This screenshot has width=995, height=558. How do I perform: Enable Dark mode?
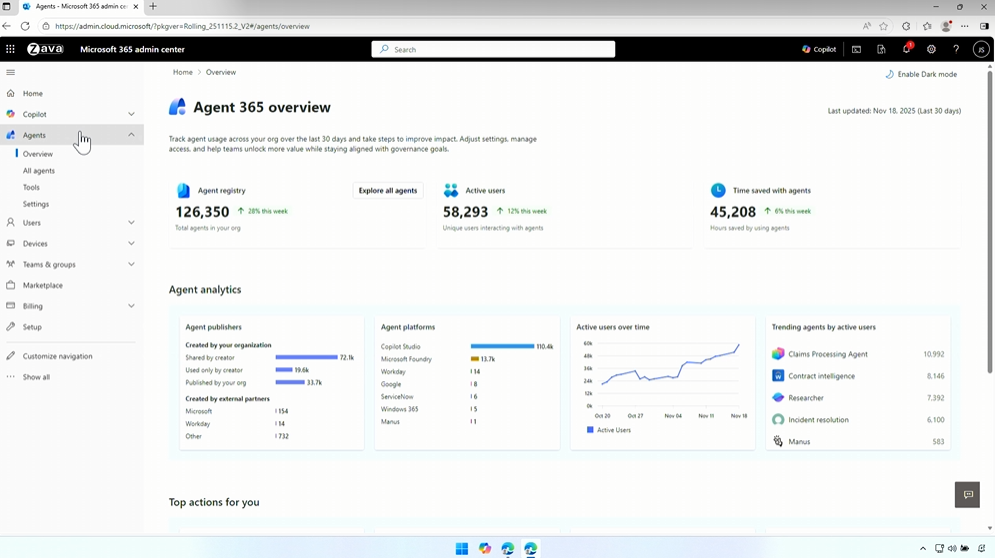point(921,74)
